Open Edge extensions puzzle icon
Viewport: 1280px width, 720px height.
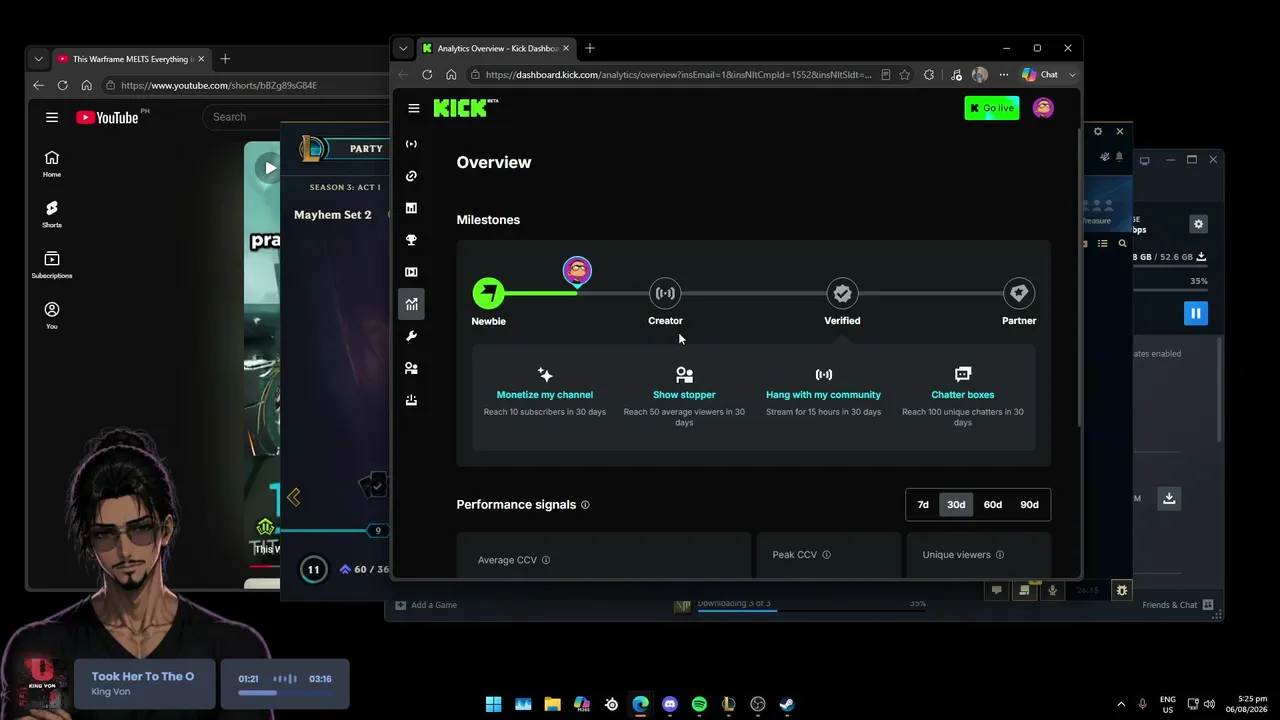click(929, 75)
